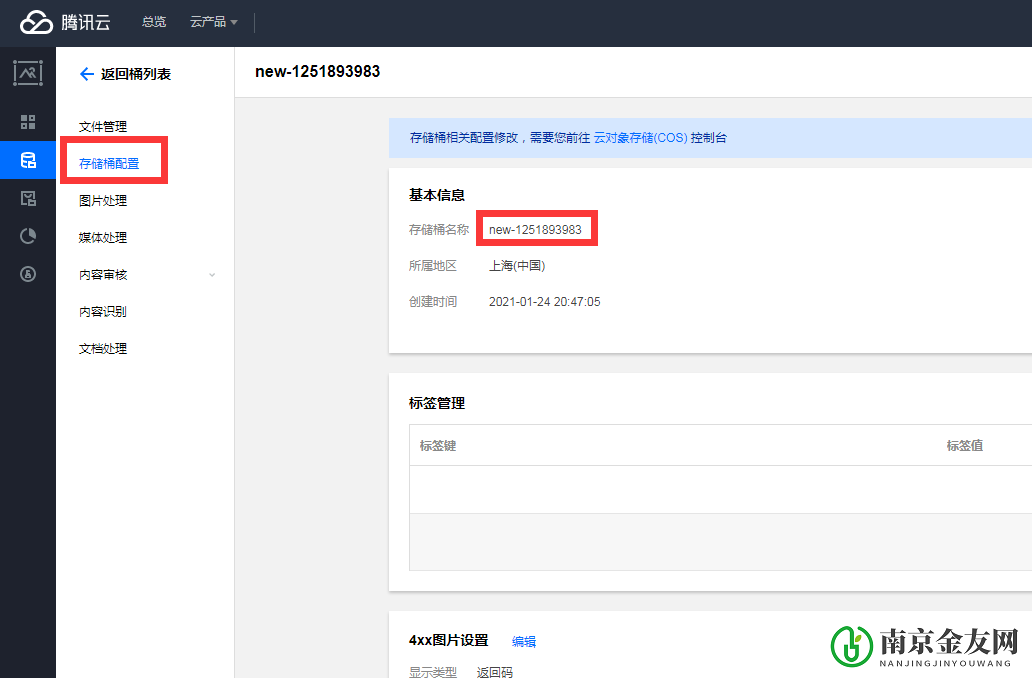Open 媒体处理 in the sidebar
This screenshot has height=678, width=1032.
(103, 237)
